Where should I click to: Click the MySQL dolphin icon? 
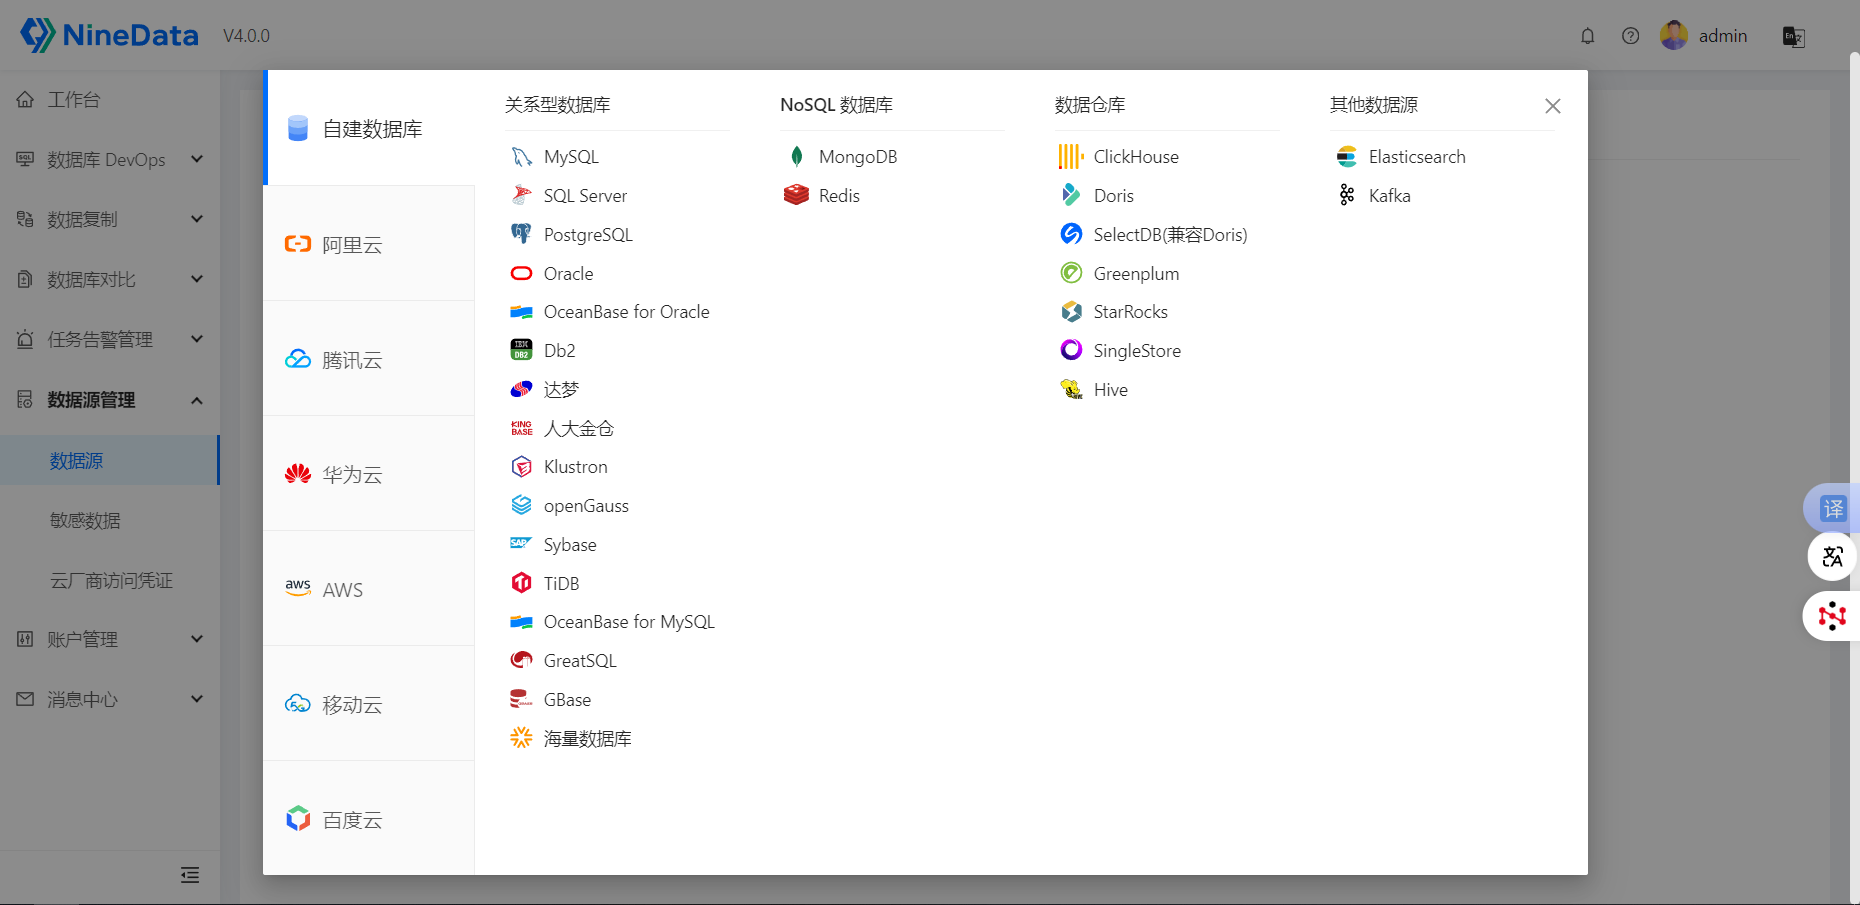pos(521,157)
